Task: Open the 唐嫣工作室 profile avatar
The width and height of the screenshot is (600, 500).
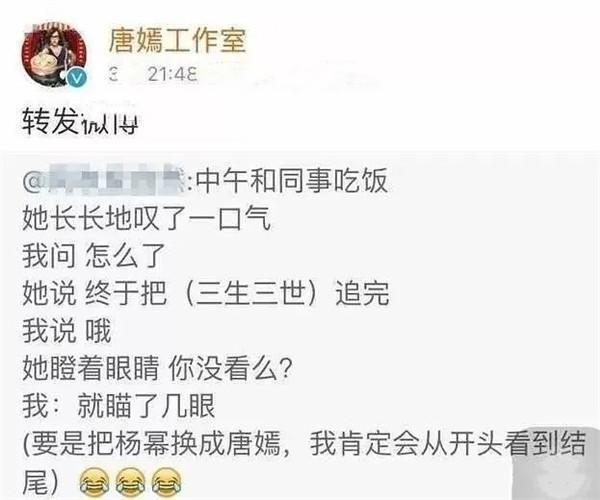Action: pyautogui.click(x=54, y=55)
